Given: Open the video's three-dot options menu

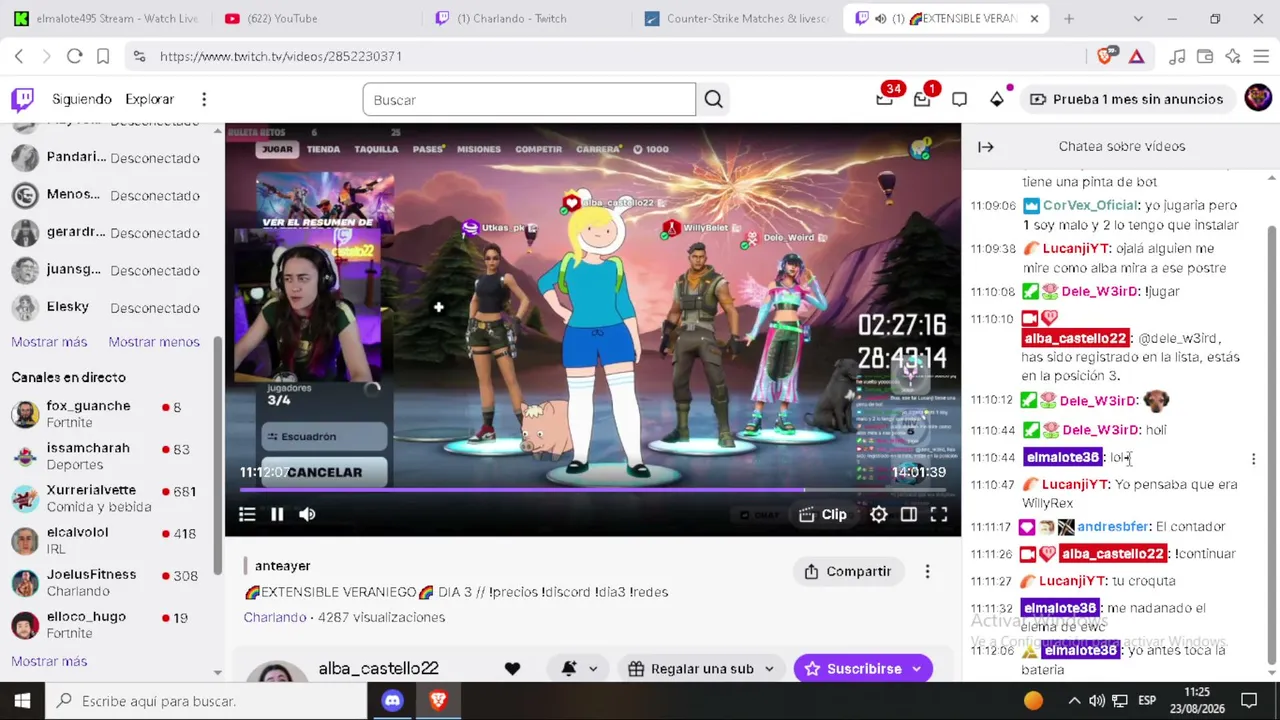Looking at the screenshot, I should click(x=927, y=571).
